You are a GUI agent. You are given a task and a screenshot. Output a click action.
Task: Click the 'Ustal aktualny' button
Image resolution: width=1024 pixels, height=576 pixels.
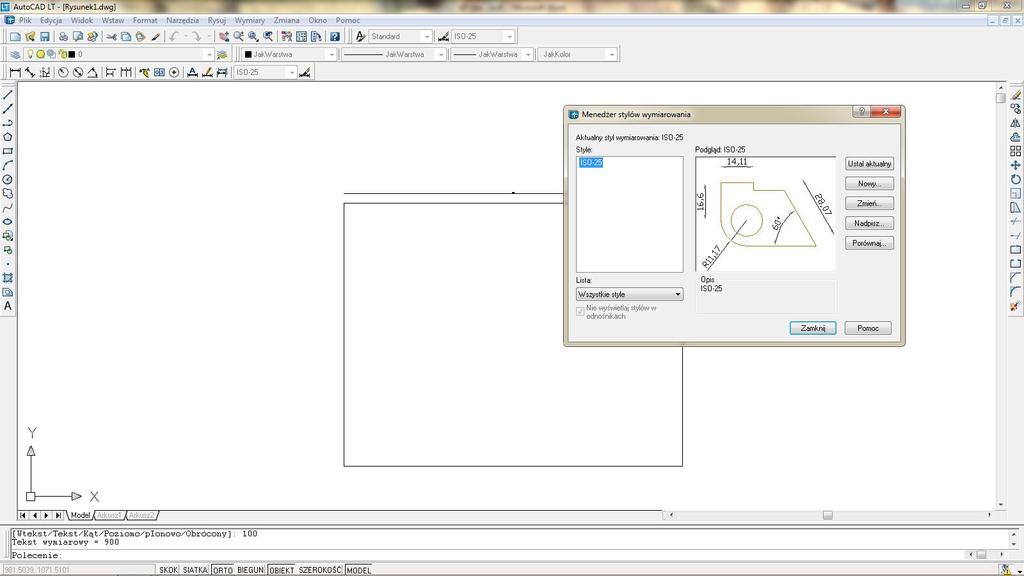869,164
